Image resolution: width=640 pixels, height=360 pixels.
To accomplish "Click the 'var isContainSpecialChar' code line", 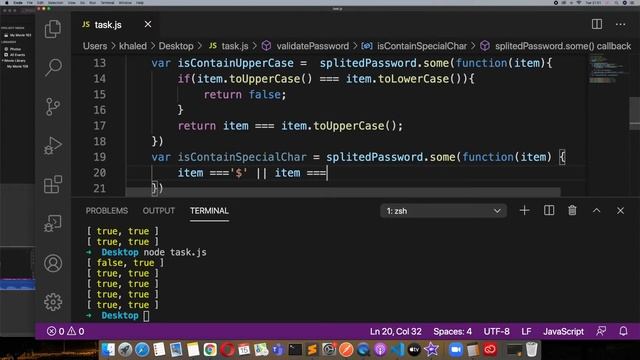I will [358, 157].
